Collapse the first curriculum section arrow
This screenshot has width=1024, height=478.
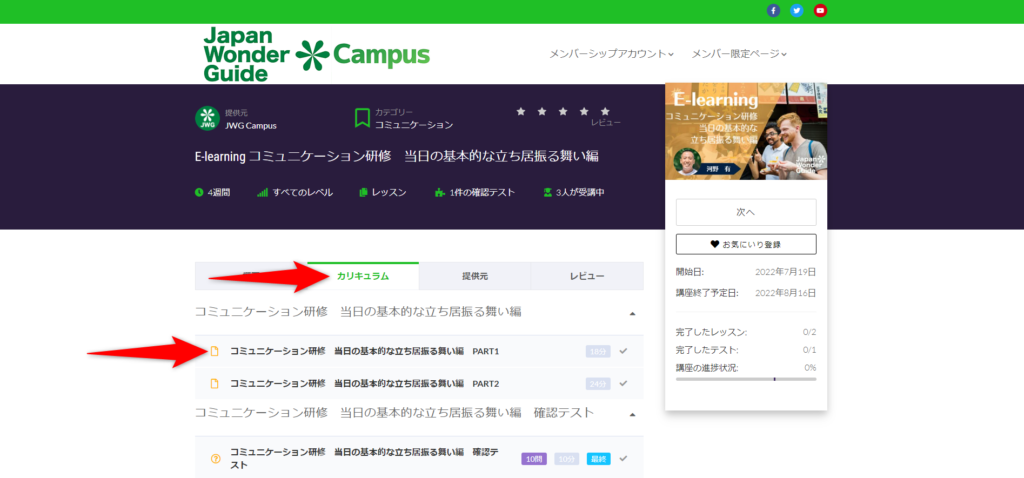(x=632, y=313)
